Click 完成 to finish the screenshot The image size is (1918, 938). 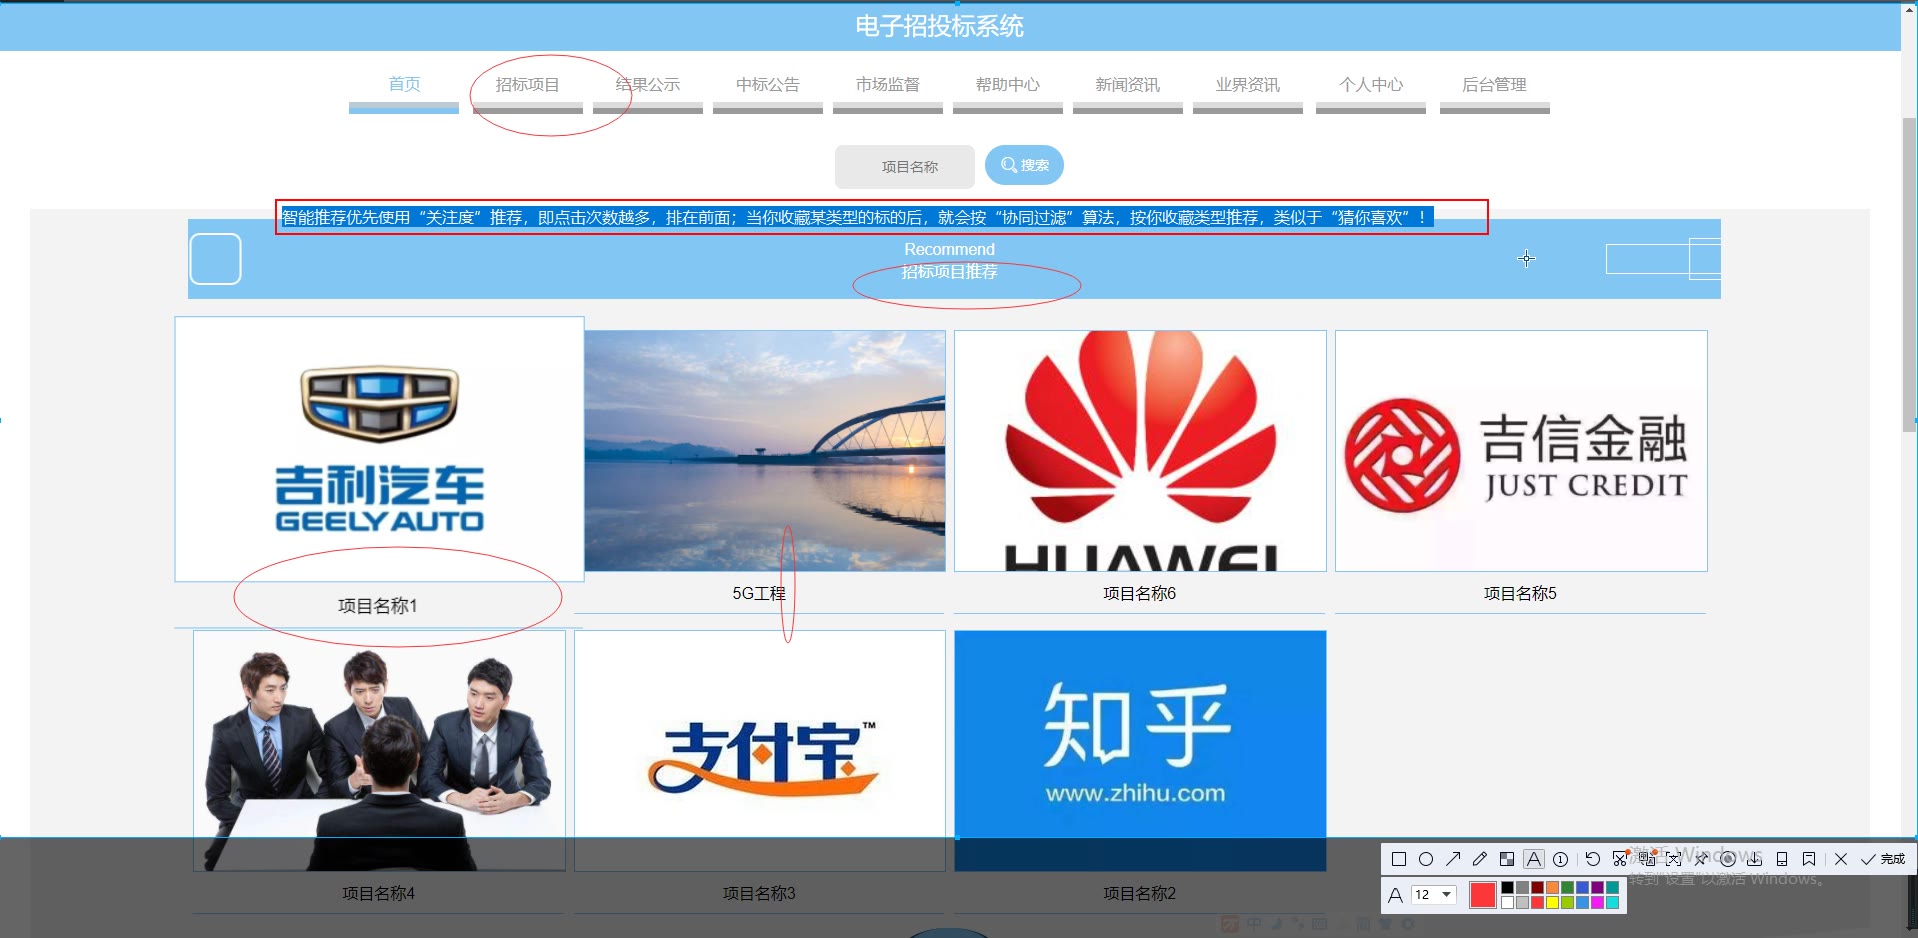click(1883, 859)
